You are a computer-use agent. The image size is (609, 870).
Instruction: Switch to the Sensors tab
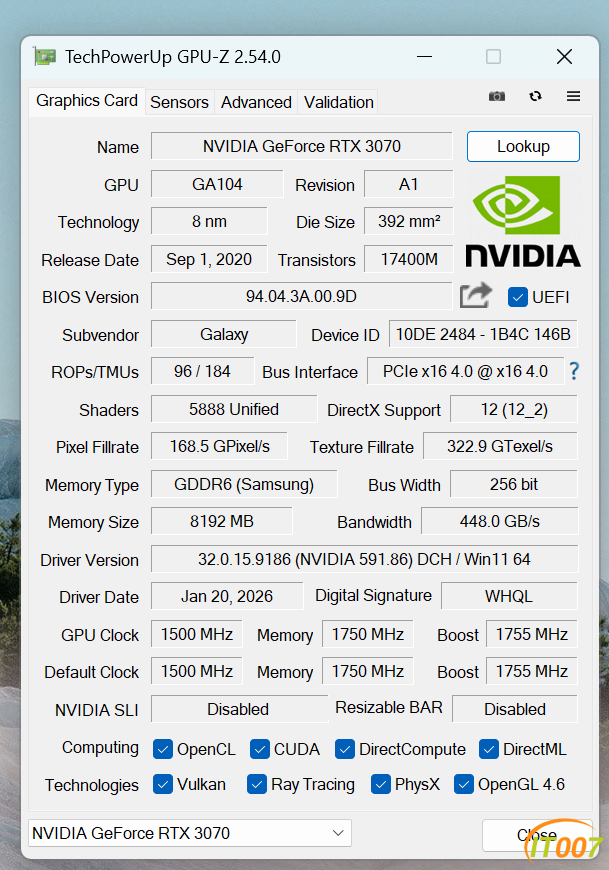click(179, 102)
